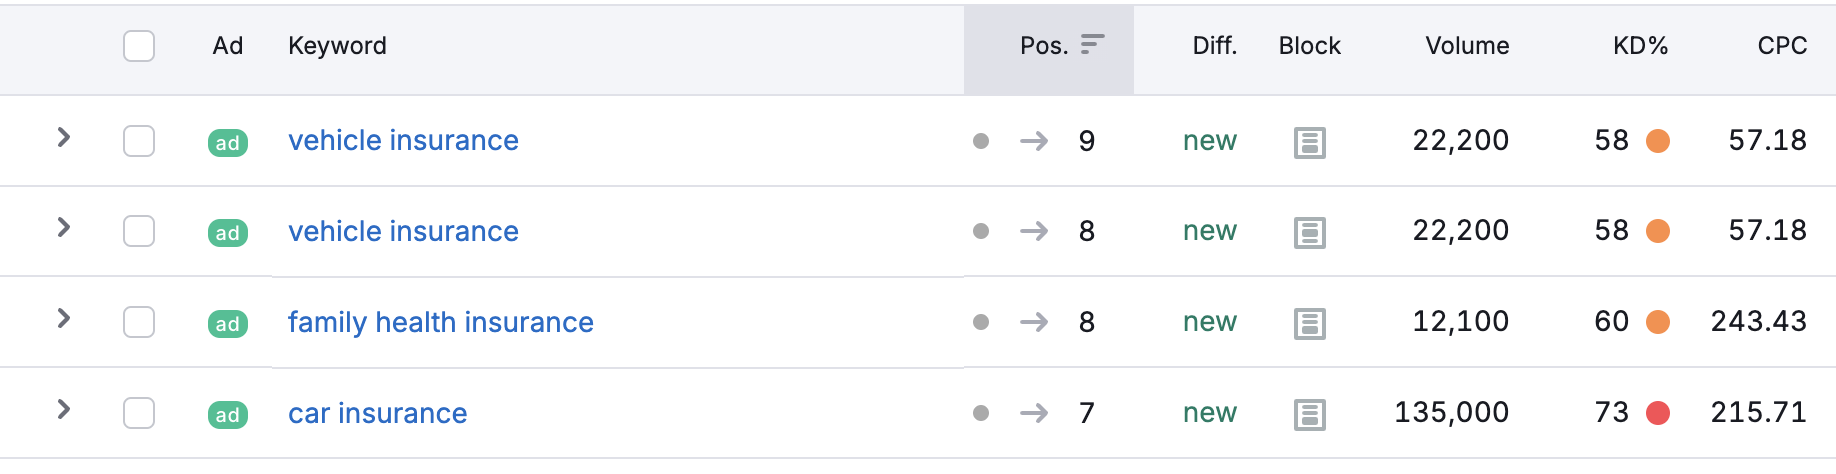Expand the family health insurance row
This screenshot has width=1836, height=474.
[64, 318]
